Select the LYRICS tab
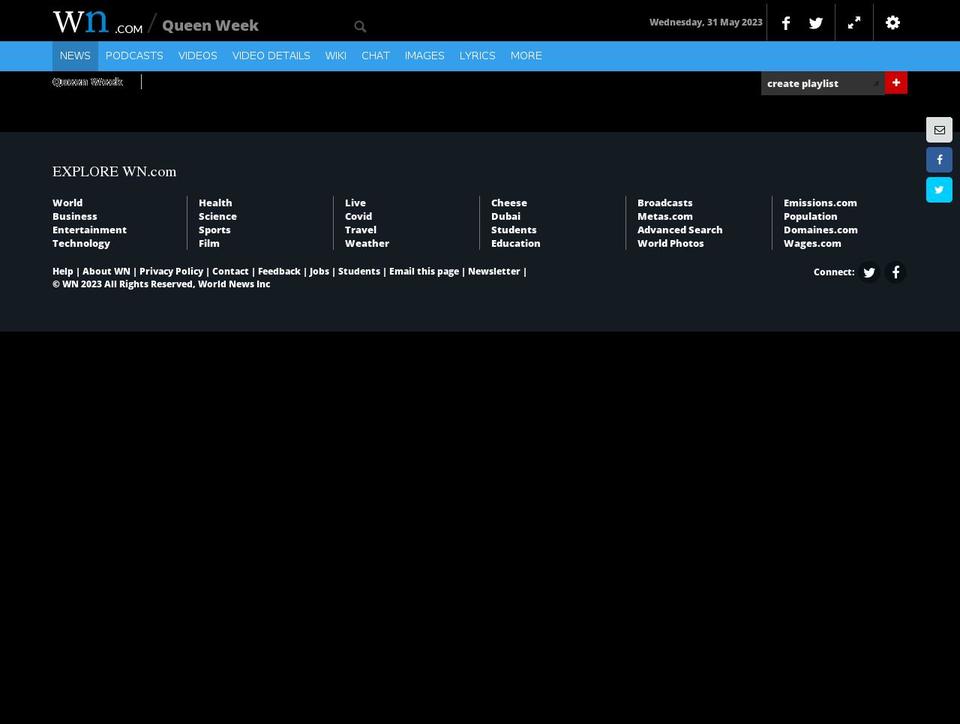Screen dimensions: 960x724 click(x=477, y=56)
